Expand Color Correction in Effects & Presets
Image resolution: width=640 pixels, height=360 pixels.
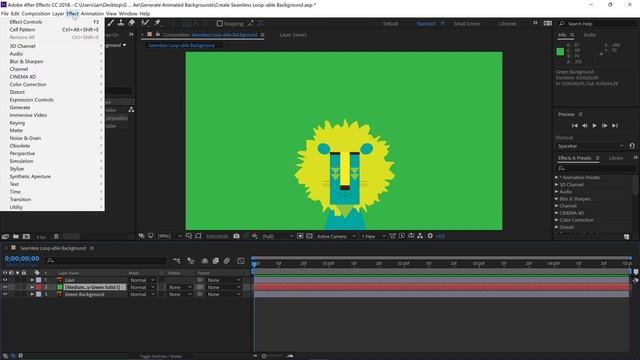pos(556,220)
